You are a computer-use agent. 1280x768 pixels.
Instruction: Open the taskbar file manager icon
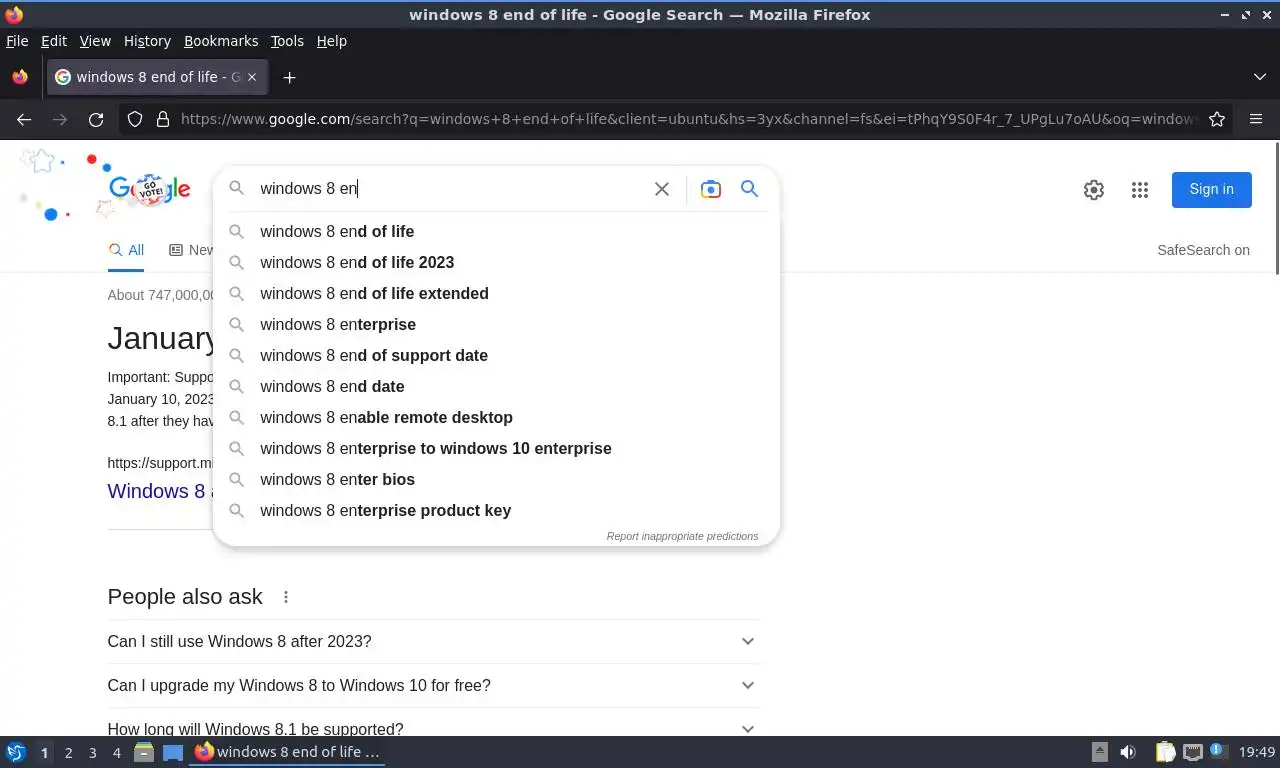(x=144, y=752)
